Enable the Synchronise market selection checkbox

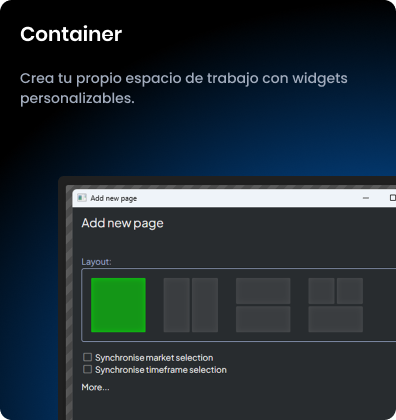[87, 357]
